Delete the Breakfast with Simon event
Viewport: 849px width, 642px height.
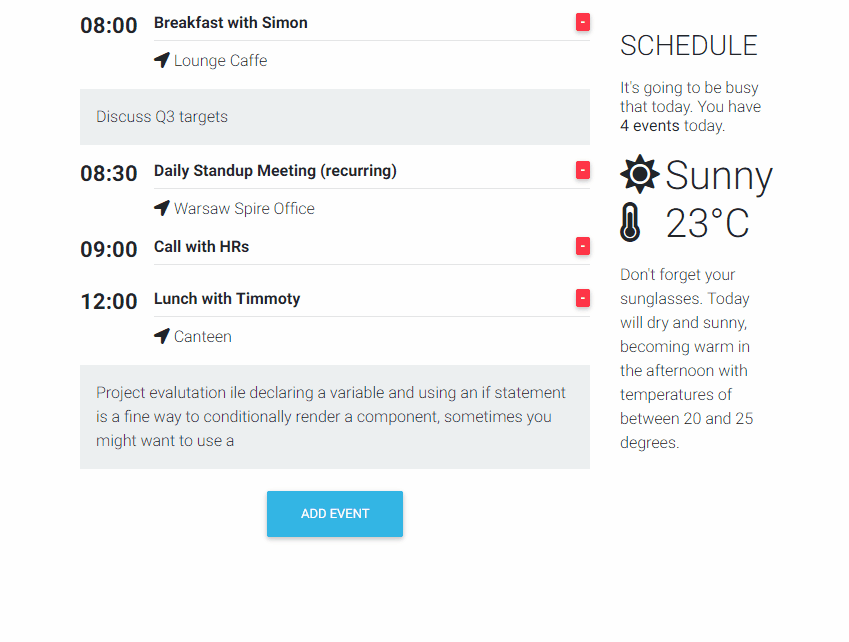click(x=583, y=22)
